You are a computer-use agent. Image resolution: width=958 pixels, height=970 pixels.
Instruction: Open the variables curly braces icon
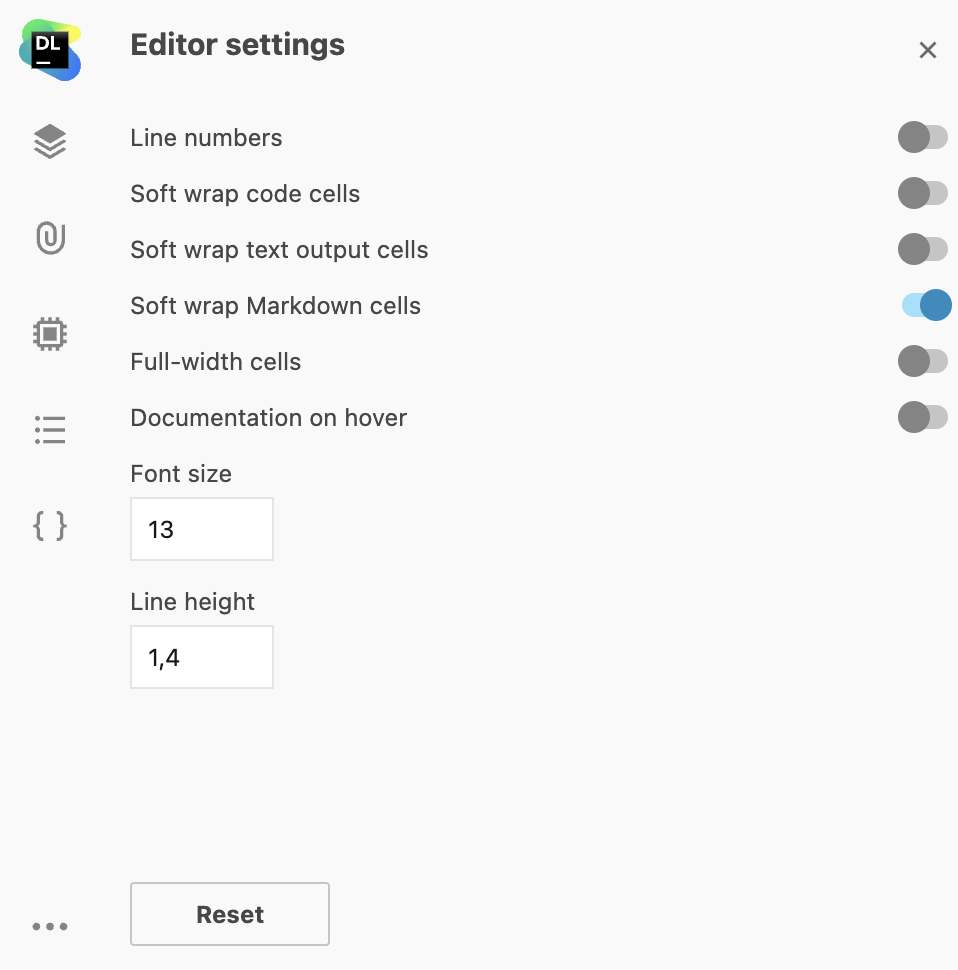click(50, 526)
